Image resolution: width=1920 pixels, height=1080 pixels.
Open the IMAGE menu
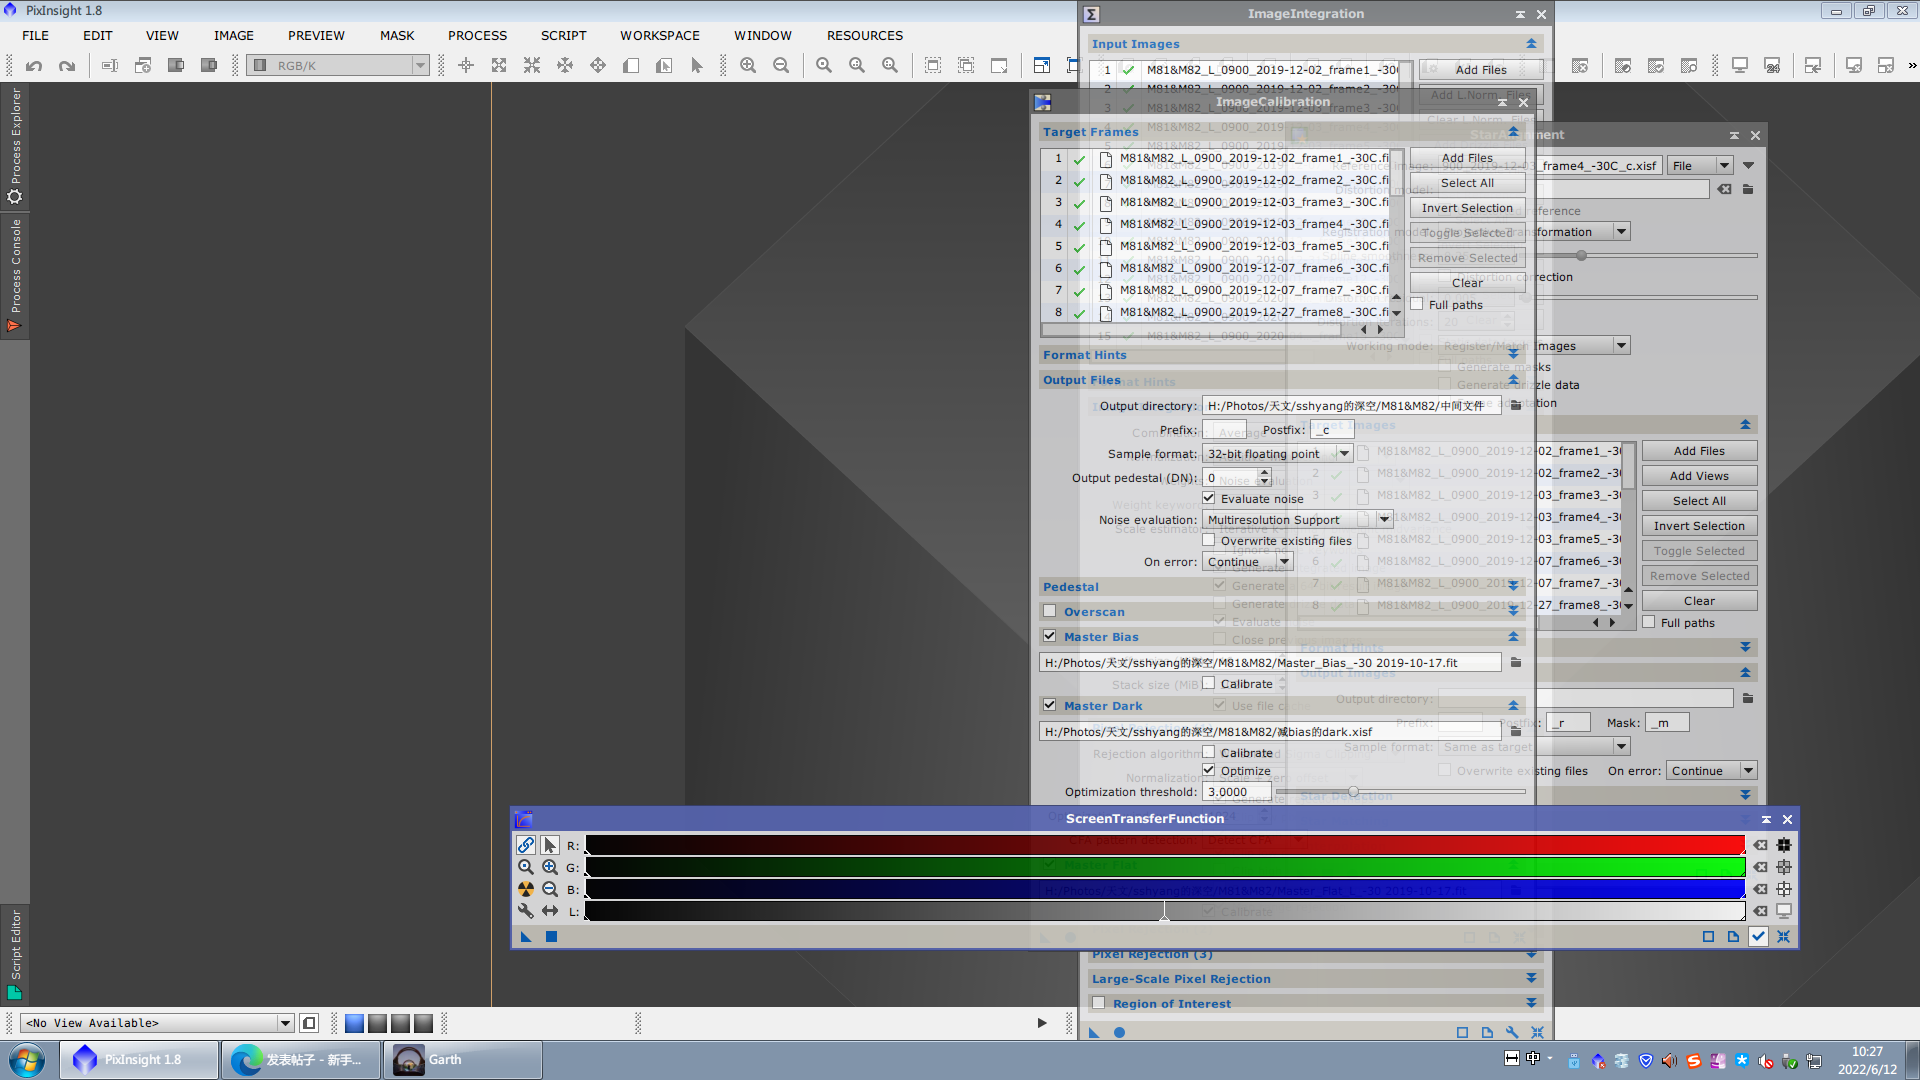tap(233, 35)
